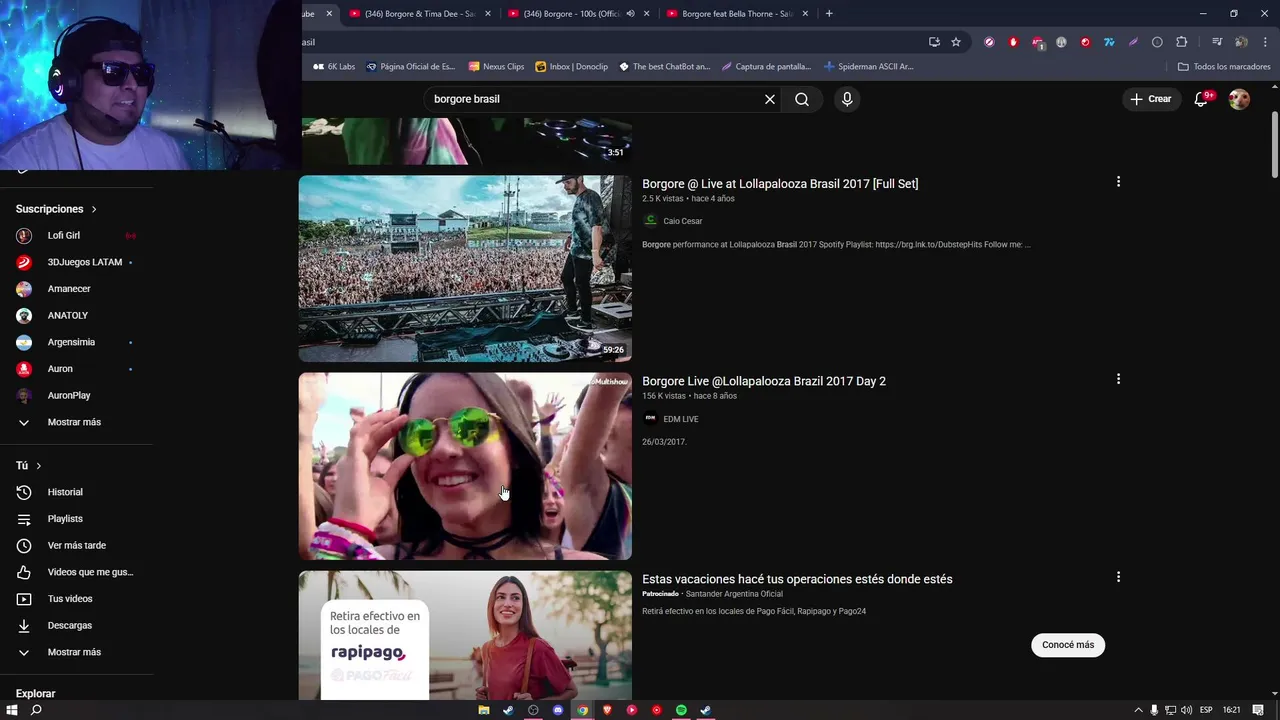
Task: Open Ver más tarde in the sidebar
Action: (x=76, y=545)
